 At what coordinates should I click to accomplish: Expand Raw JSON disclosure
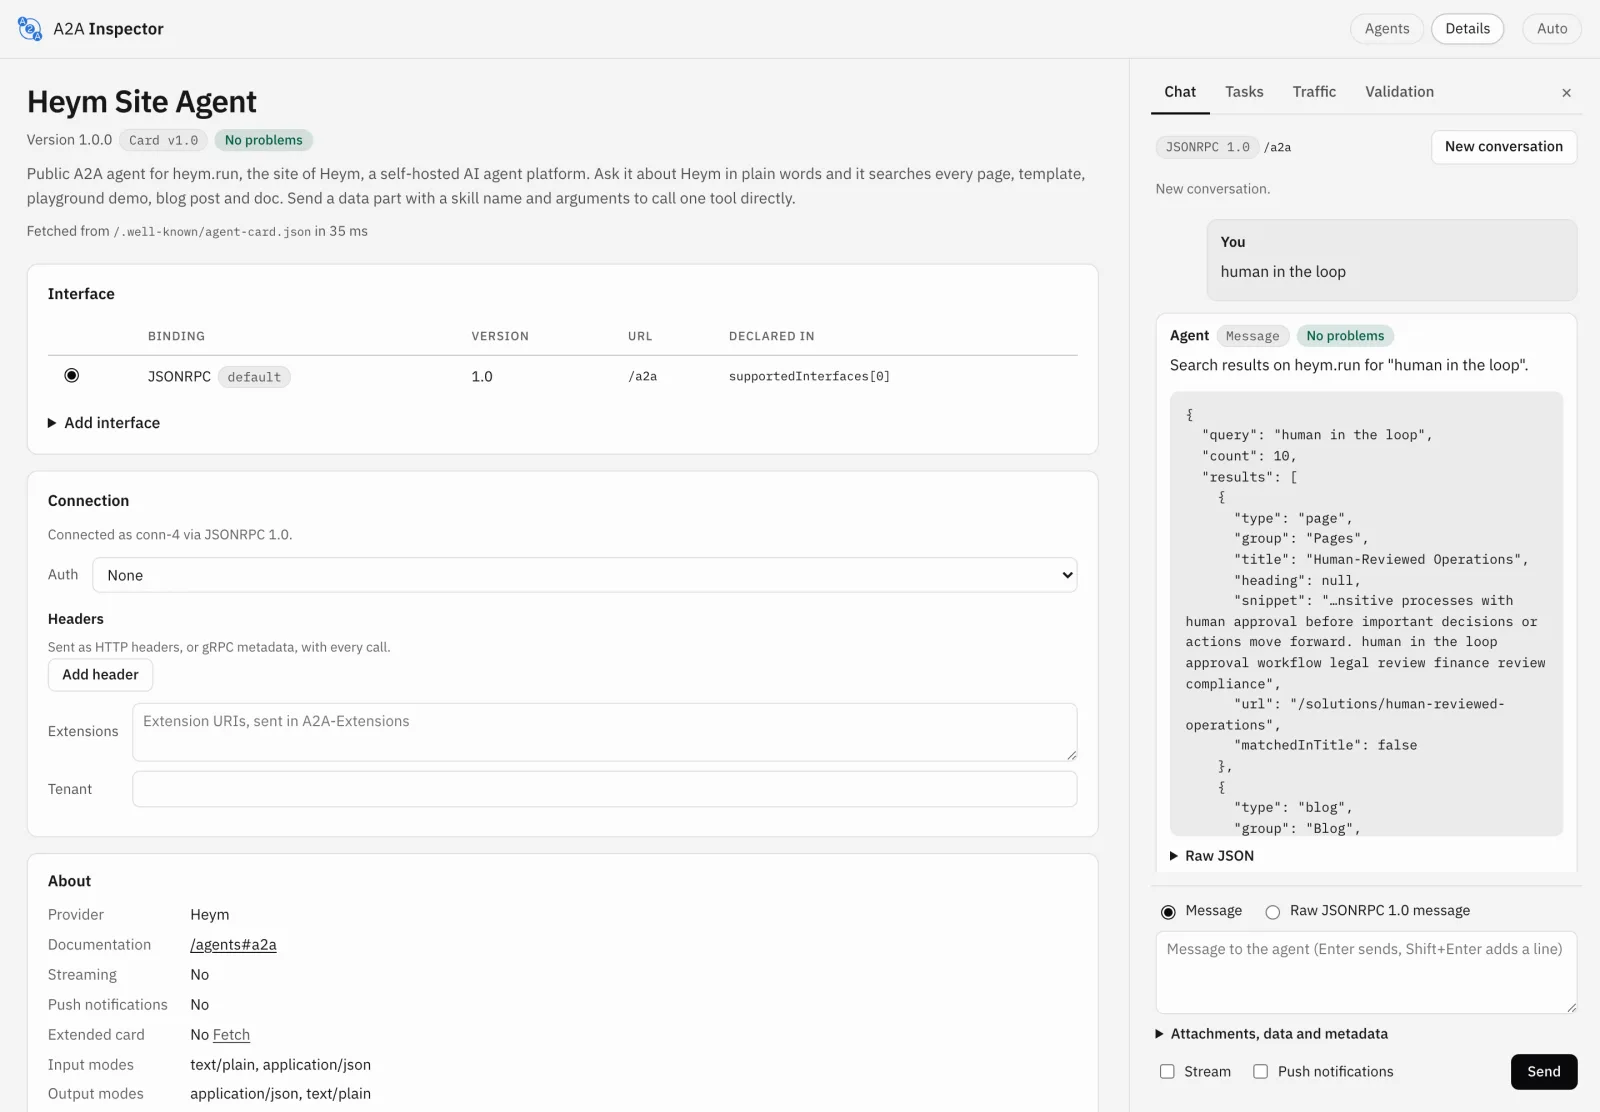pyautogui.click(x=1212, y=856)
